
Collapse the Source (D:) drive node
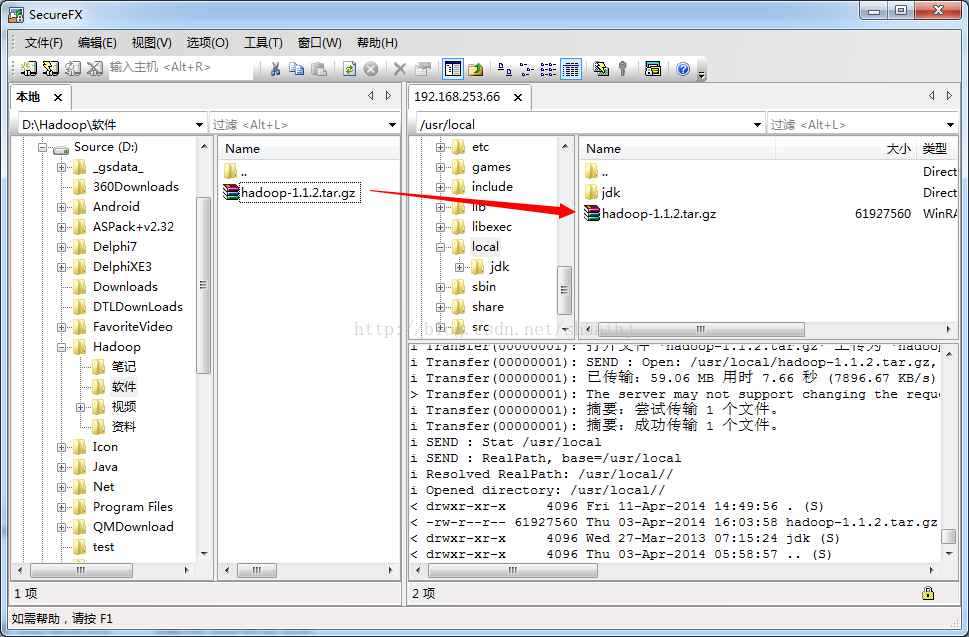42,147
